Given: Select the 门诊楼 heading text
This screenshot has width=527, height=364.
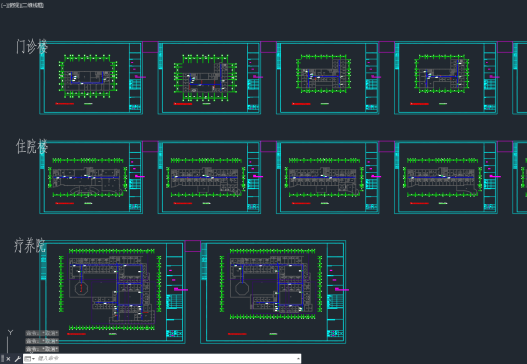Looking at the screenshot, I should pos(32,46).
